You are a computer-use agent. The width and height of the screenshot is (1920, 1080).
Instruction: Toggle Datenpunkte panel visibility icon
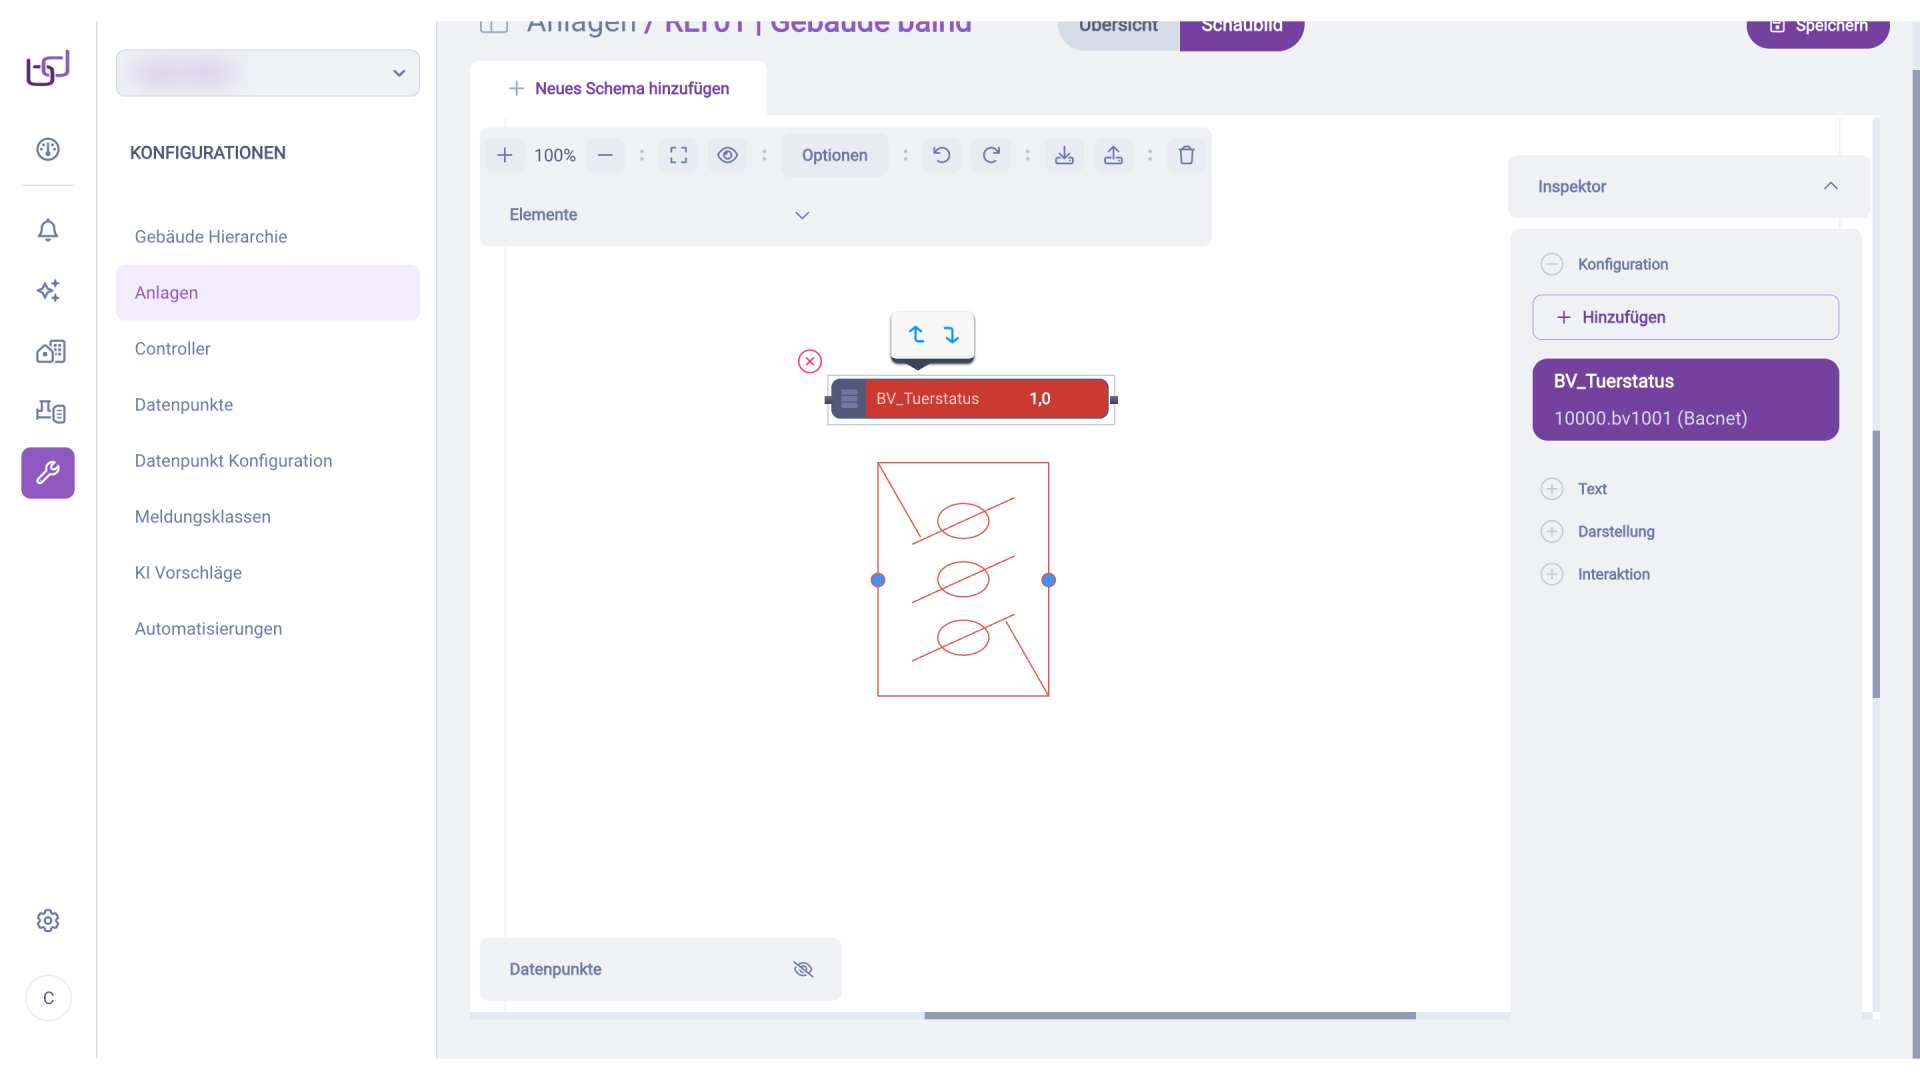pyautogui.click(x=803, y=969)
